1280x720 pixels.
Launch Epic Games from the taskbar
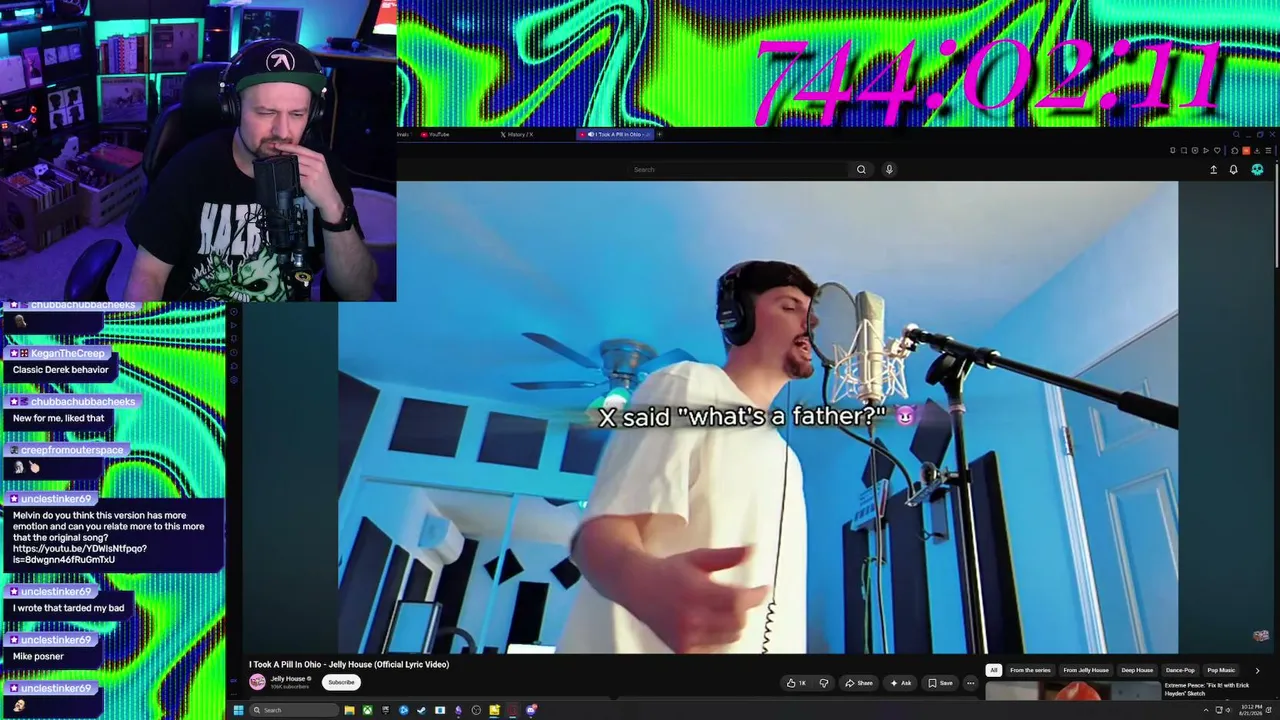click(385, 710)
